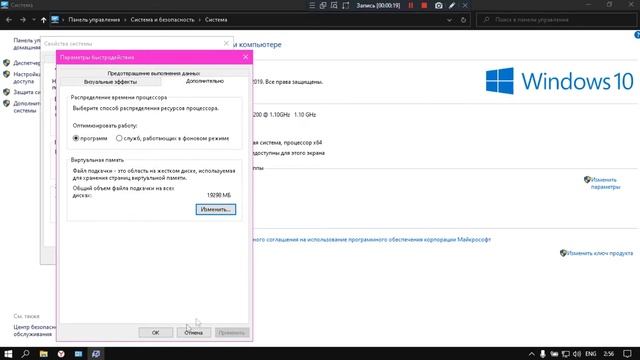Screen dimensions: 640x360
Task: Close the Свойства системы window
Action: [x=226, y=43]
